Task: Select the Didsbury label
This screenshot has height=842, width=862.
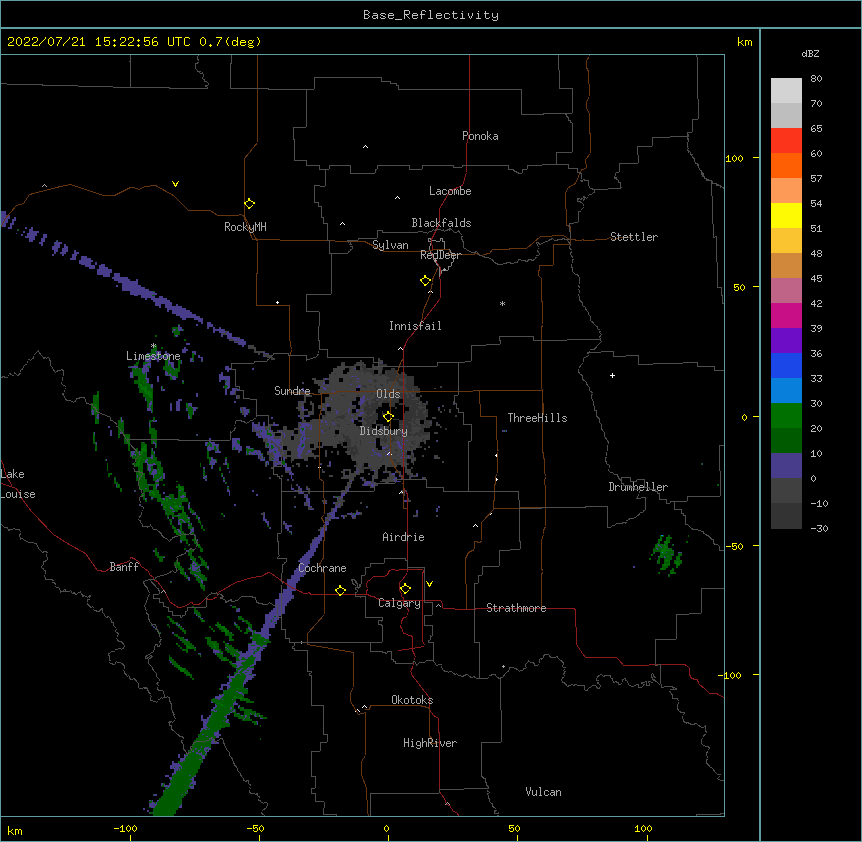Action: pyautogui.click(x=384, y=431)
